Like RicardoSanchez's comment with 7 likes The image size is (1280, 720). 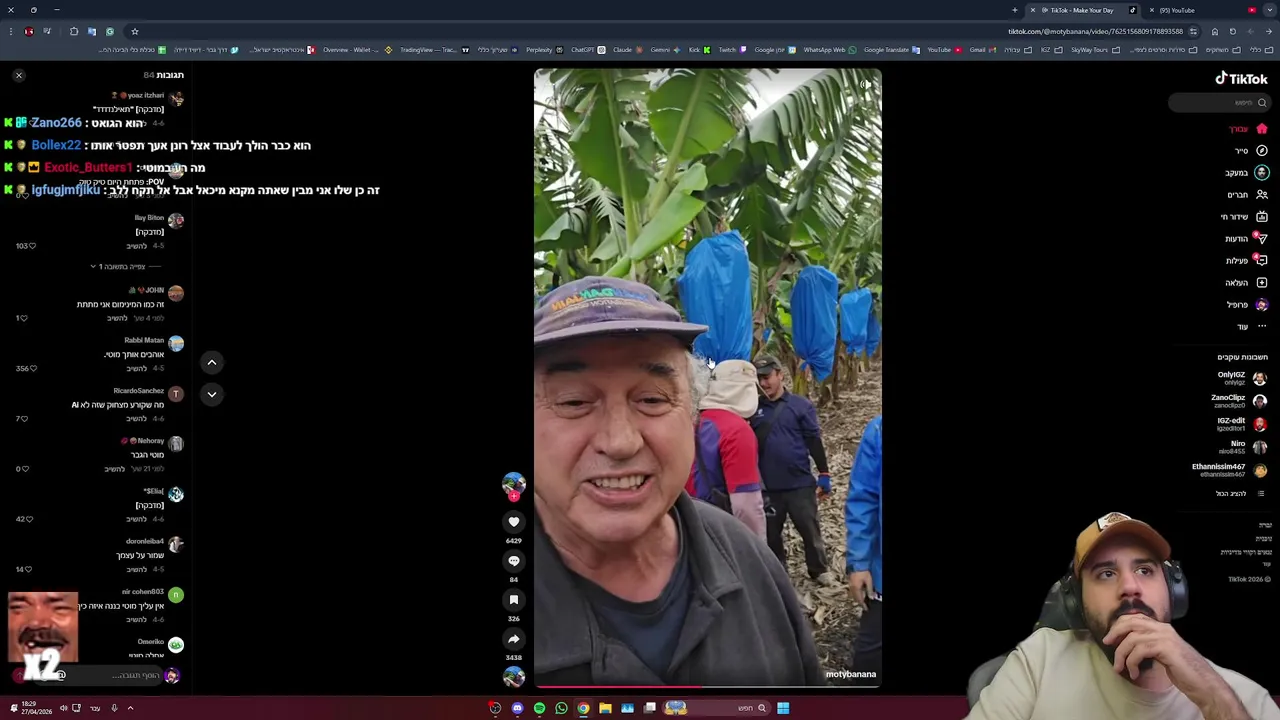click(24, 419)
